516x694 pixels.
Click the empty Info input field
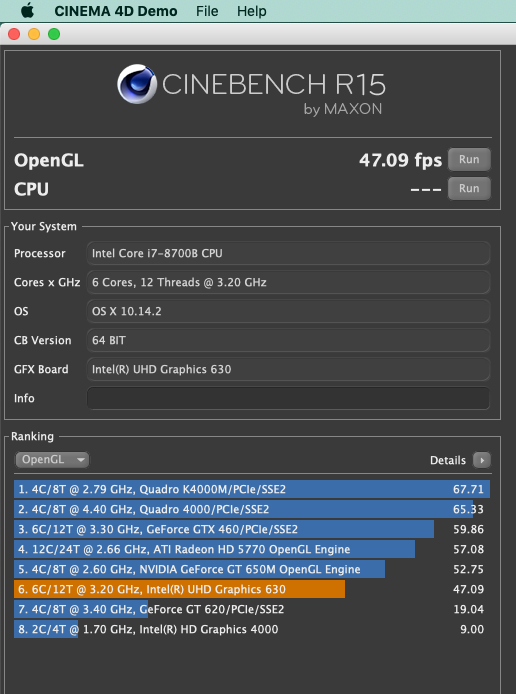tap(288, 398)
